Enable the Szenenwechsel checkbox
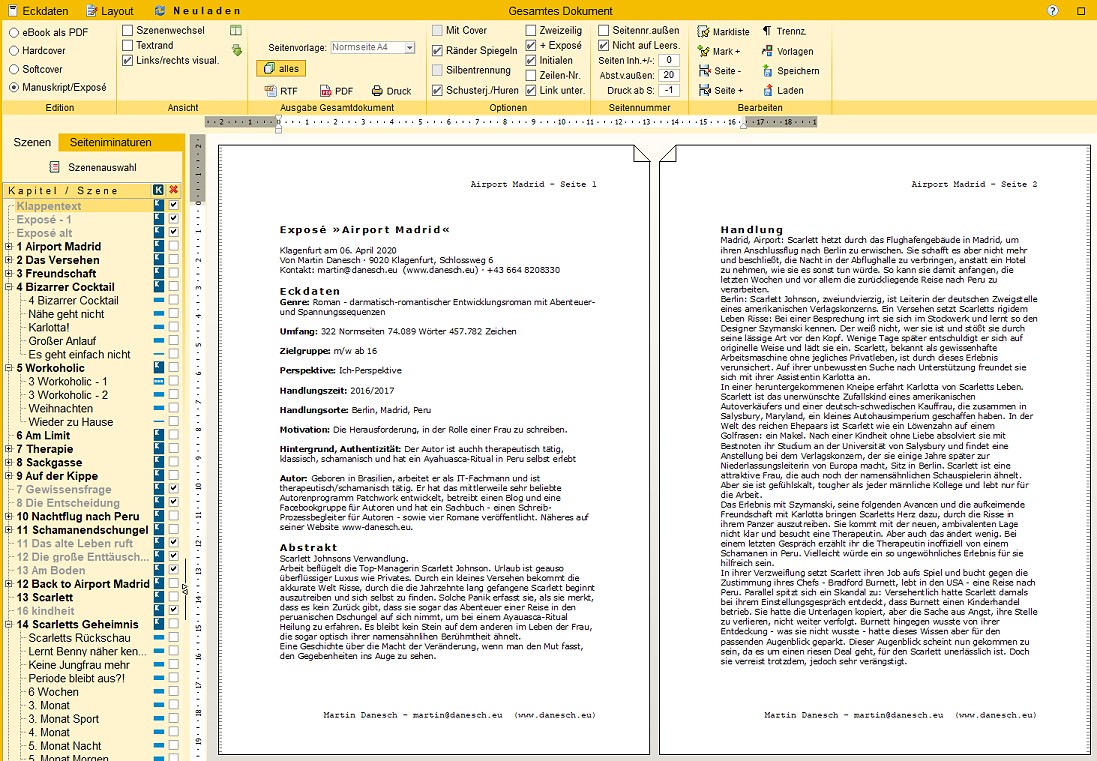This screenshot has height=761, width=1097. 127,30
